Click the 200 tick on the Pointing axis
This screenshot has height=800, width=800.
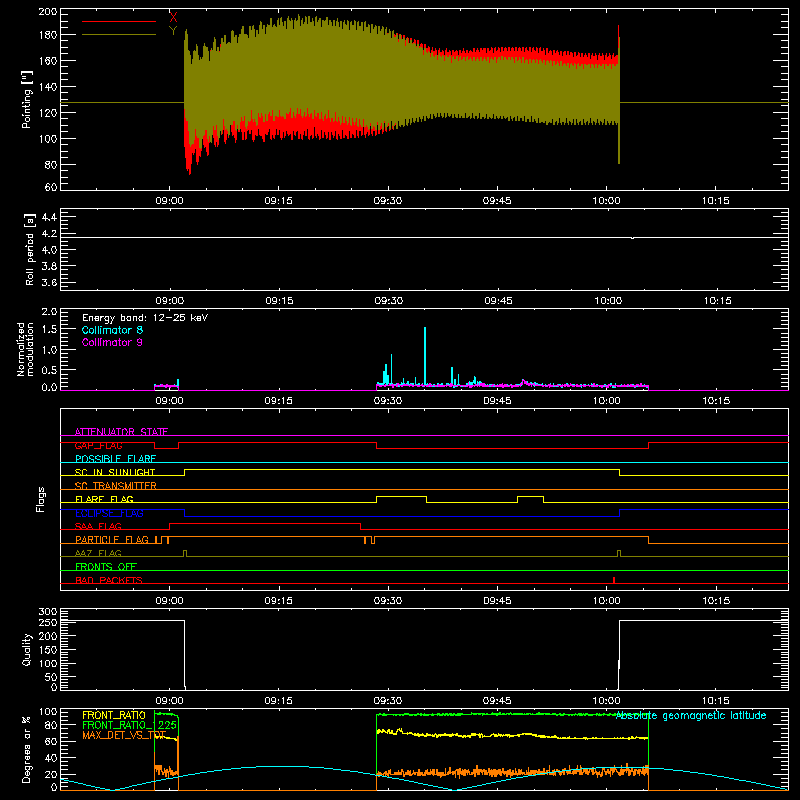(47, 12)
